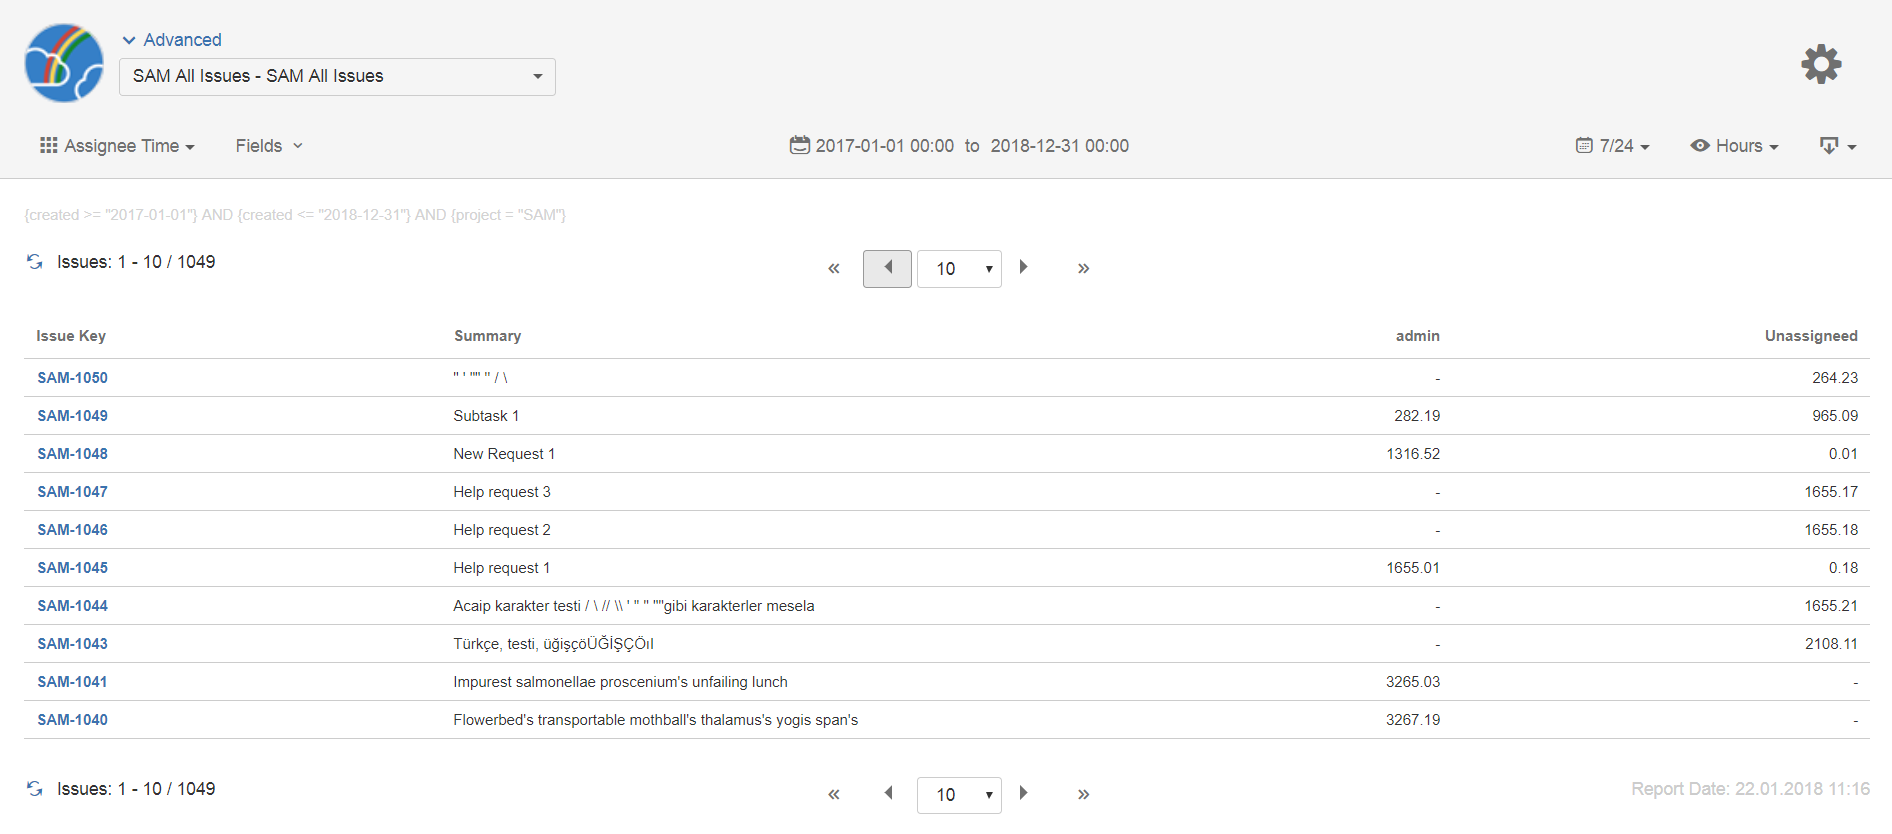Click the bottom refresh issues icon
Screen dimensions: 1892x834
(35, 789)
